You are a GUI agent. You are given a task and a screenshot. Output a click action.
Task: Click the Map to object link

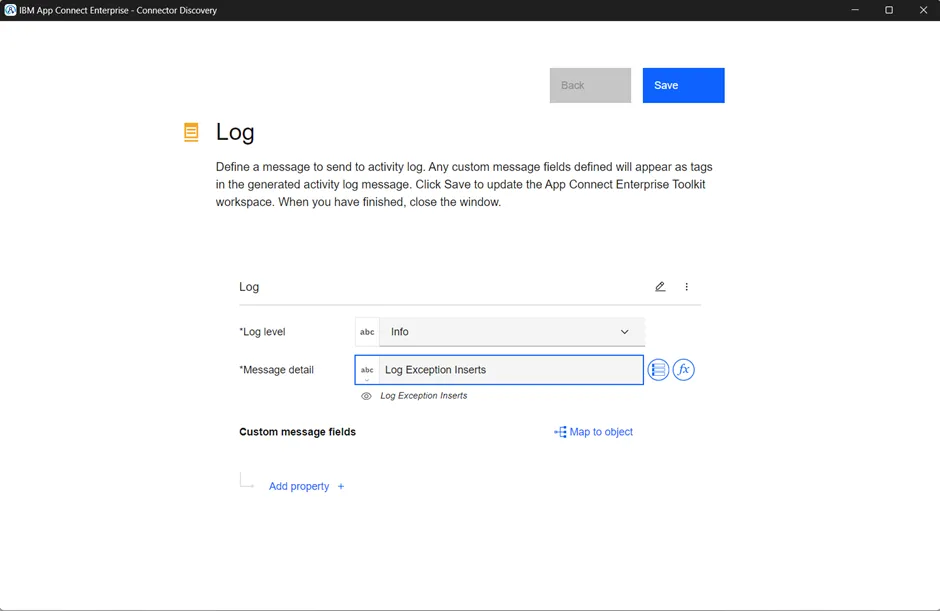pos(601,432)
